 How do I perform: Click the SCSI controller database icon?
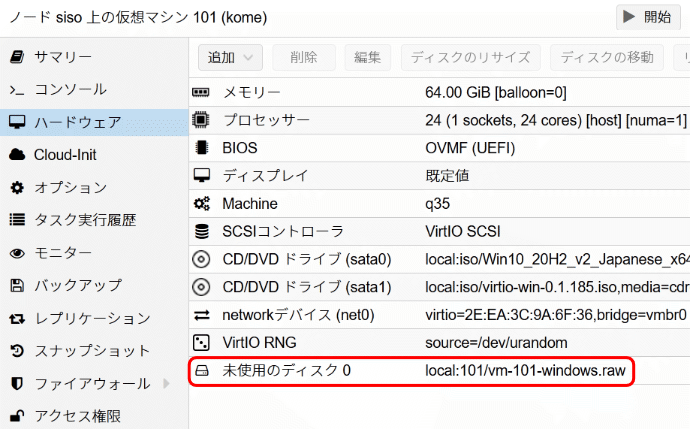tap(201, 232)
